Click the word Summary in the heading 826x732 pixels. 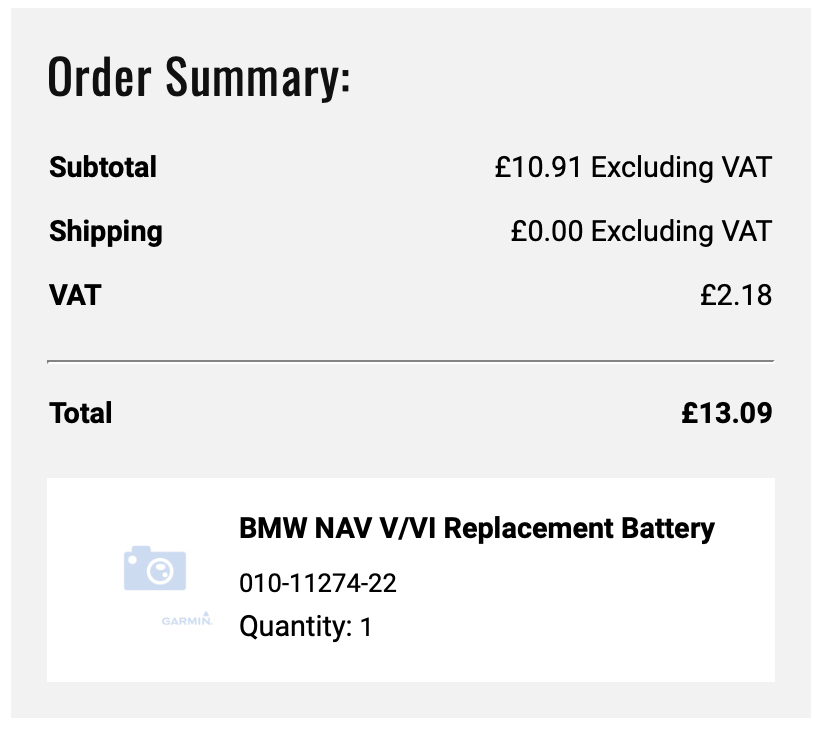coord(258,77)
